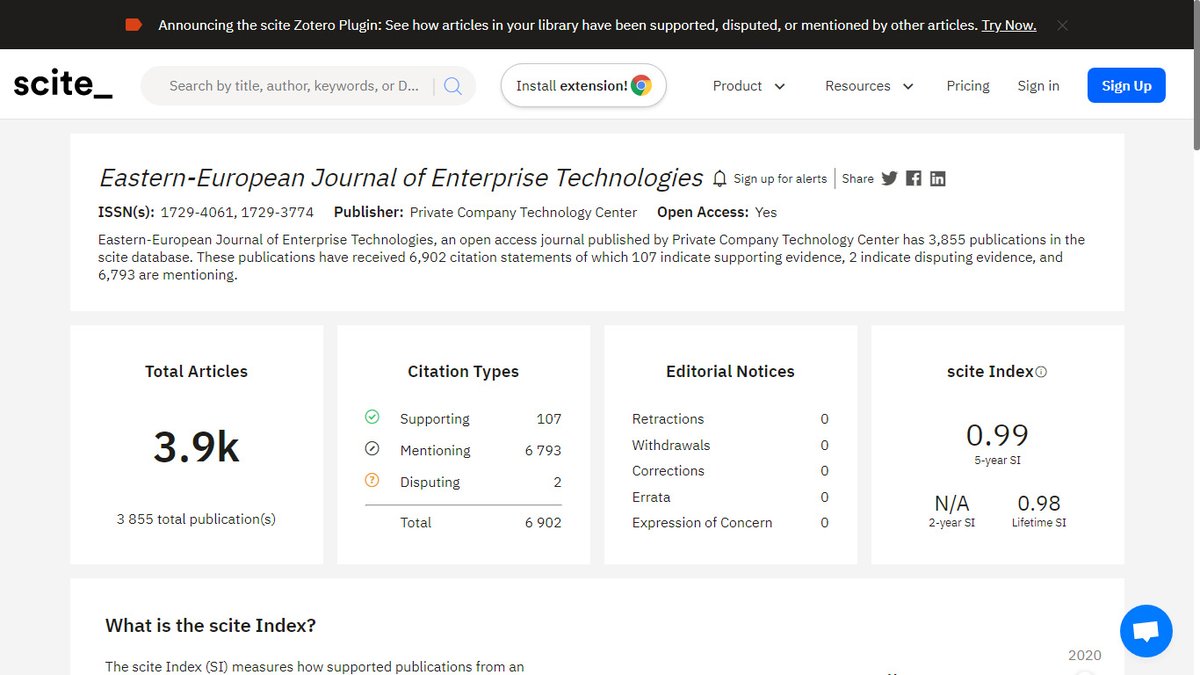Click the 2020 chart year label
The width and height of the screenshot is (1200, 675).
click(1085, 655)
